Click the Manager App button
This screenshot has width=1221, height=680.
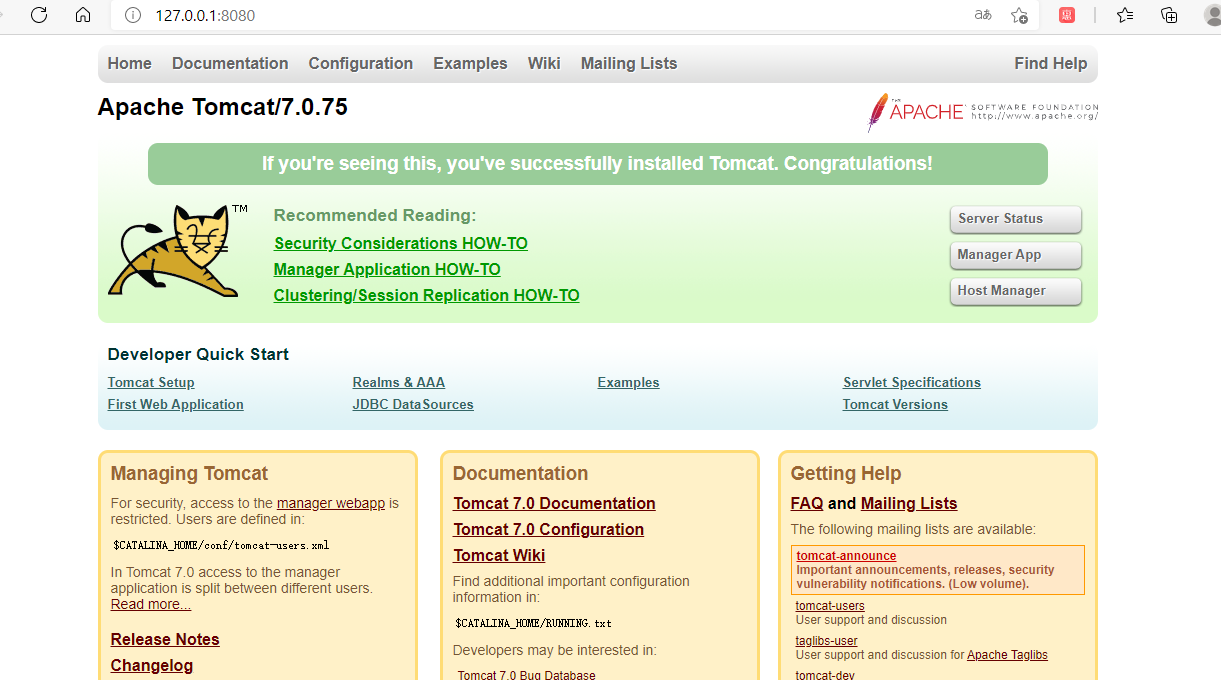tap(1015, 255)
